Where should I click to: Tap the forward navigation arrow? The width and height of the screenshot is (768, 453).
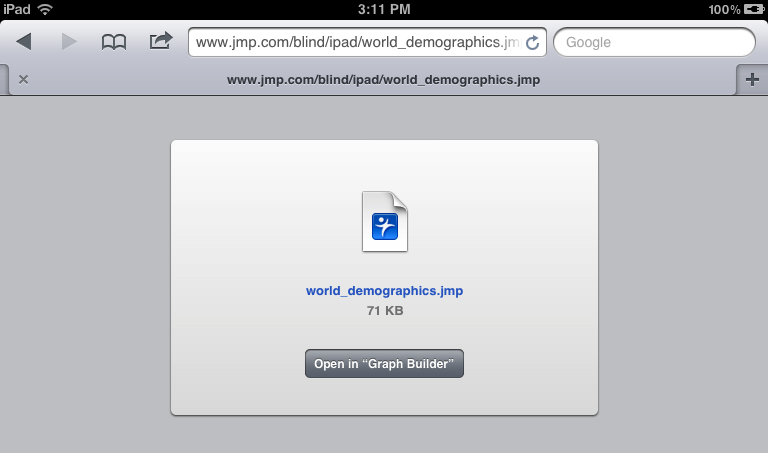click(x=69, y=42)
